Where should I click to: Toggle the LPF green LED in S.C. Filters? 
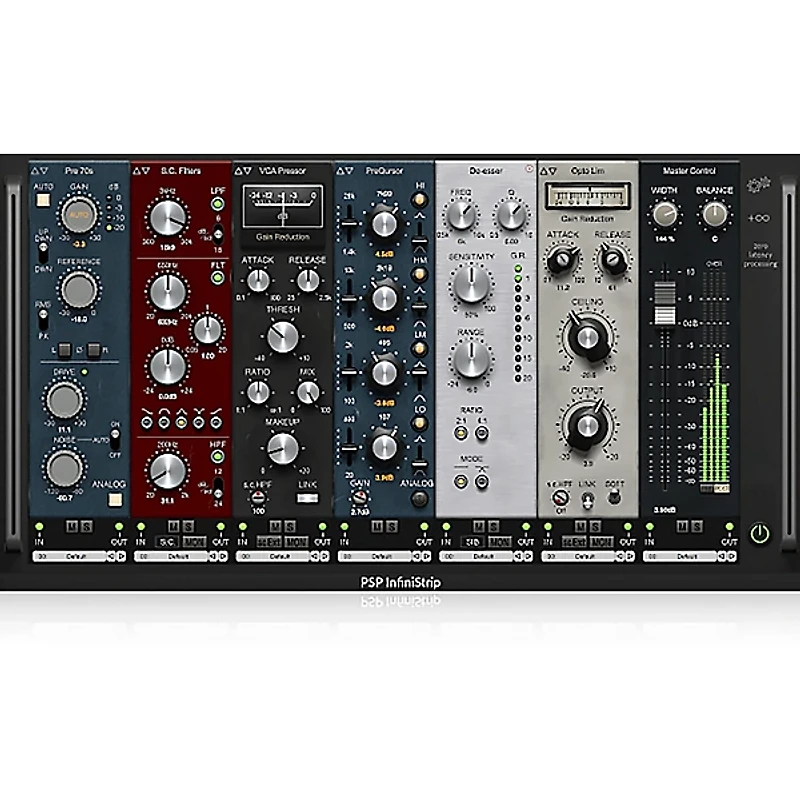point(218,205)
